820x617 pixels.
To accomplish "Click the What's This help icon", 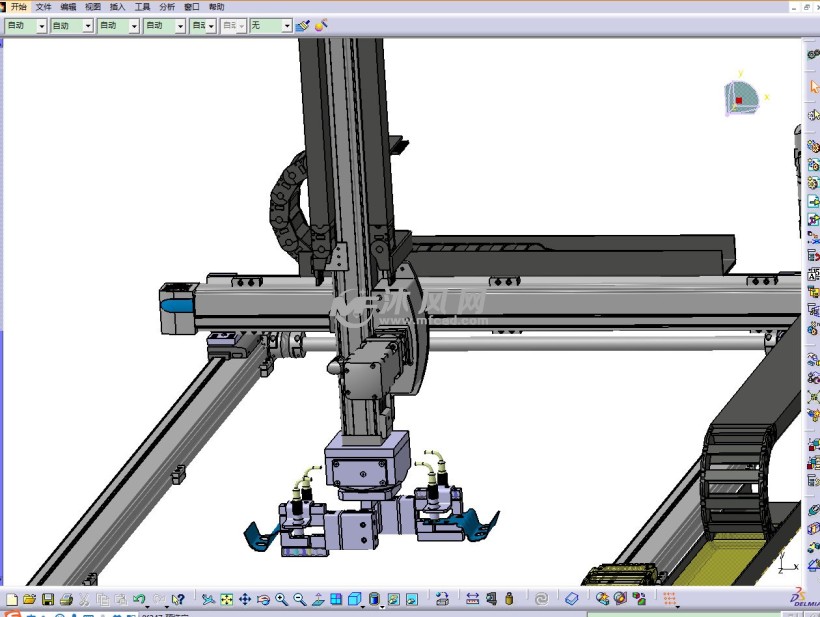I will (178, 599).
